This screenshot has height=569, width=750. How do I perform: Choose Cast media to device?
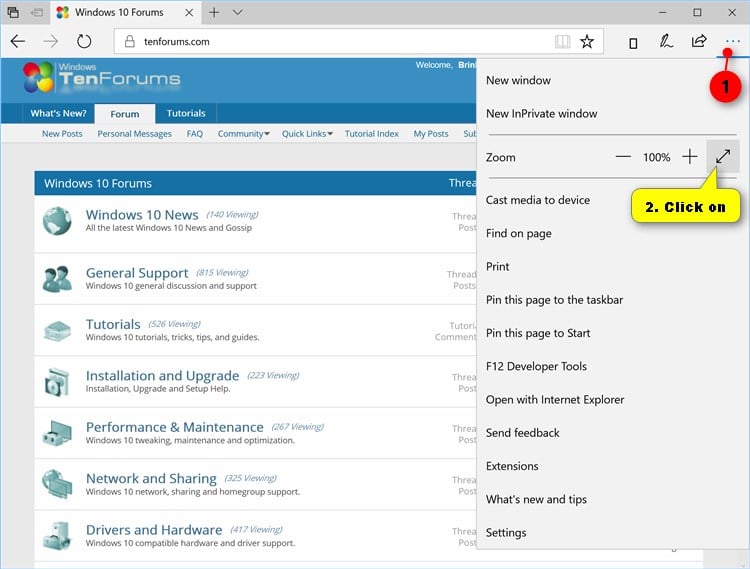coord(538,200)
